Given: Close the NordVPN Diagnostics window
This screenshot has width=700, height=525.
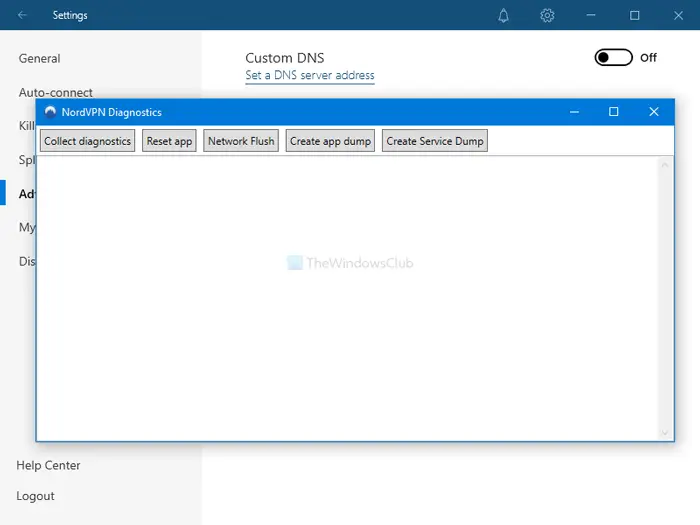Looking at the screenshot, I should 654,112.
